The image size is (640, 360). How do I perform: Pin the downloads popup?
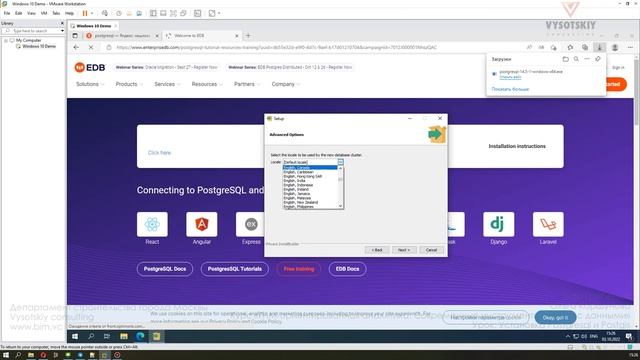(598, 59)
